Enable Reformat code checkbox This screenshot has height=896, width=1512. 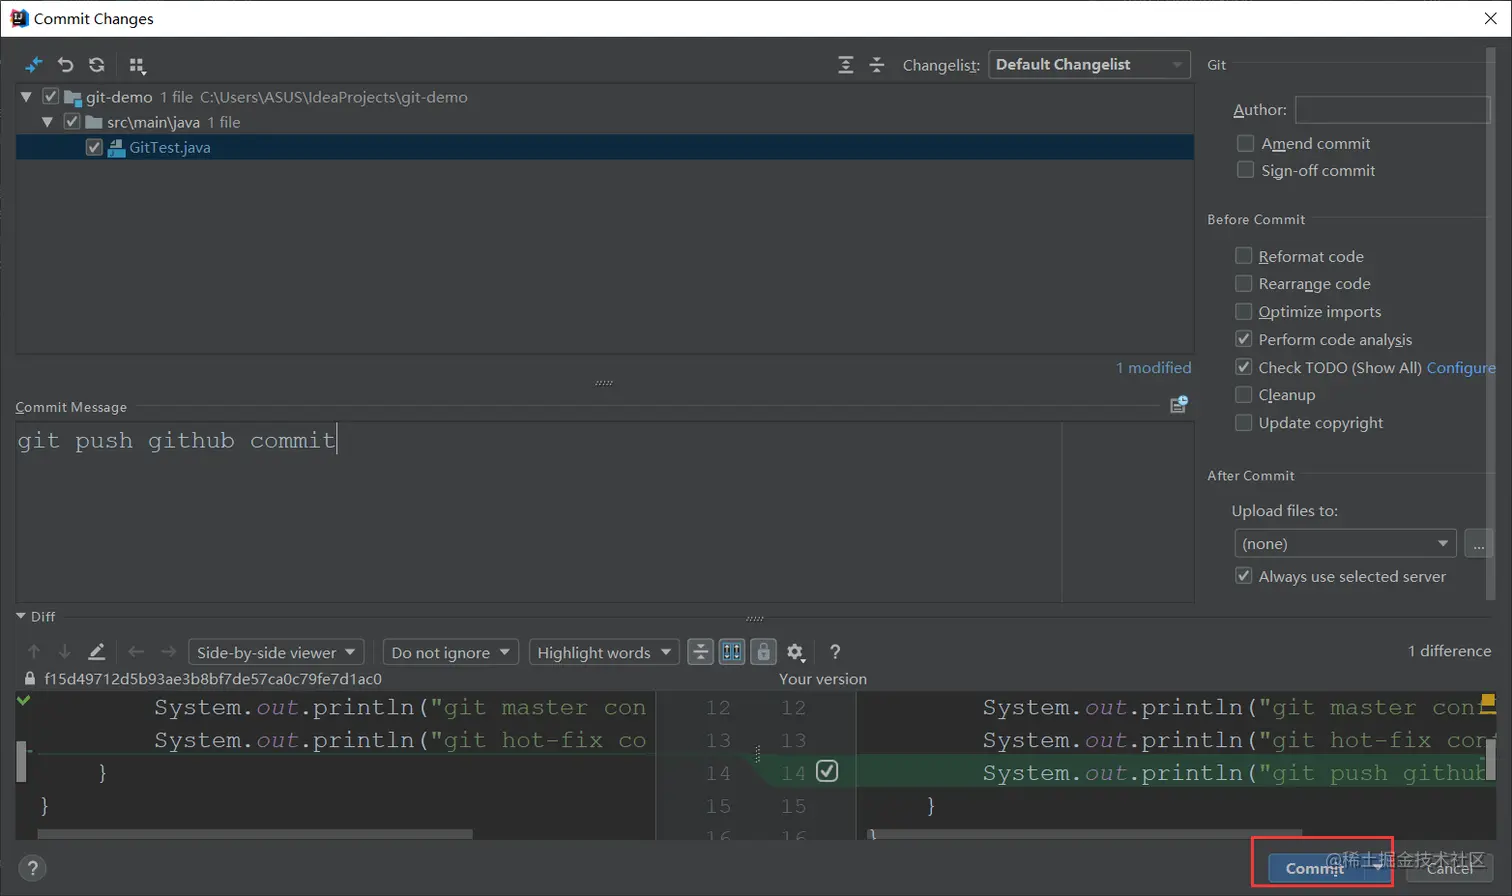[x=1244, y=256]
